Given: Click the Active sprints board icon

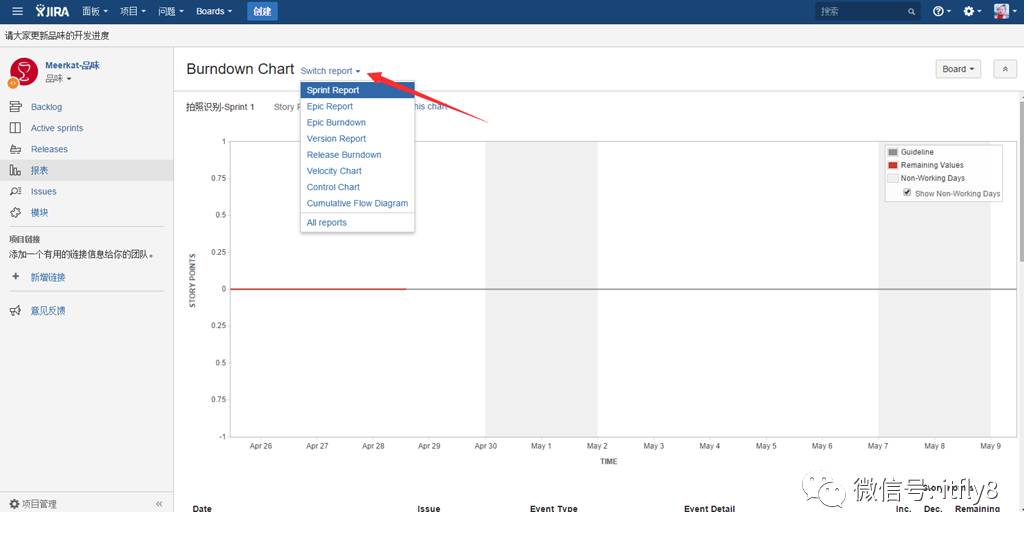Looking at the screenshot, I should point(16,128).
